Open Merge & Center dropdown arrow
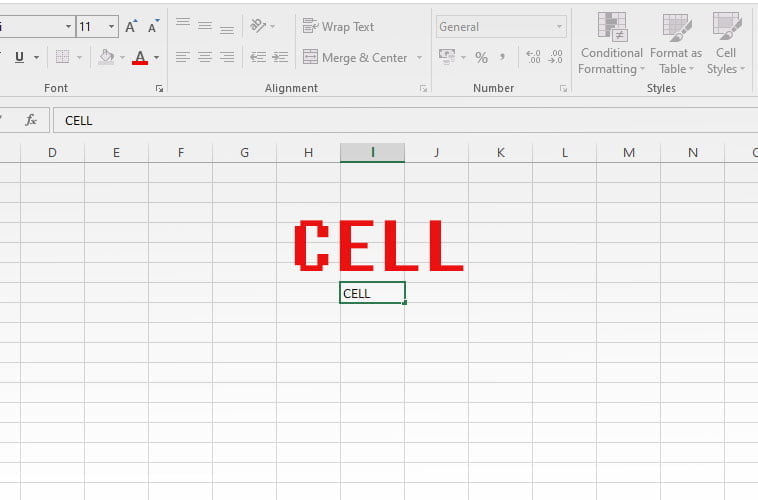This screenshot has height=500, width=758. (419, 58)
